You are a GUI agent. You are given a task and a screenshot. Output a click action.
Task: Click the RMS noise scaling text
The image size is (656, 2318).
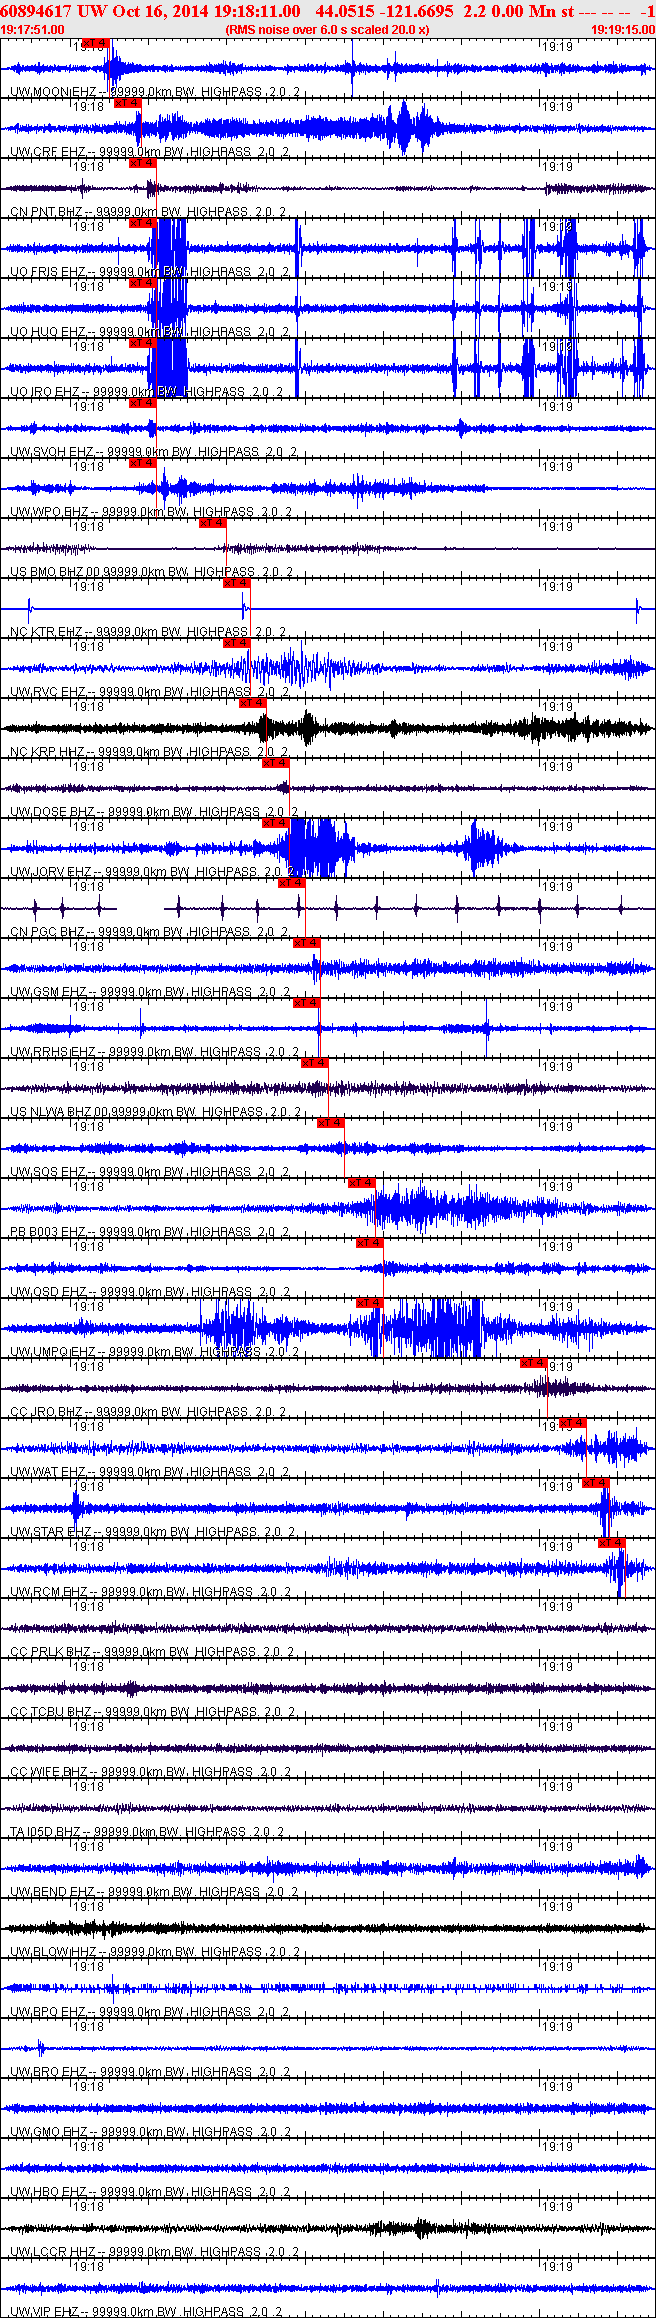click(x=328, y=30)
